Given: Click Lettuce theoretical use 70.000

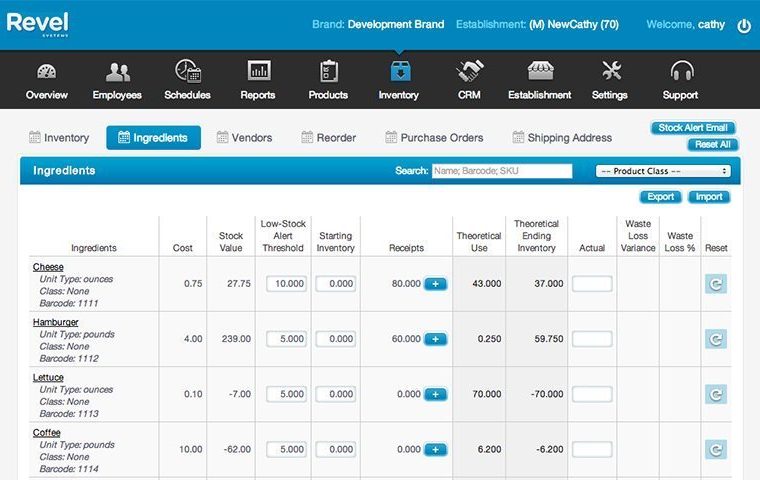Looking at the screenshot, I should [x=487, y=394].
